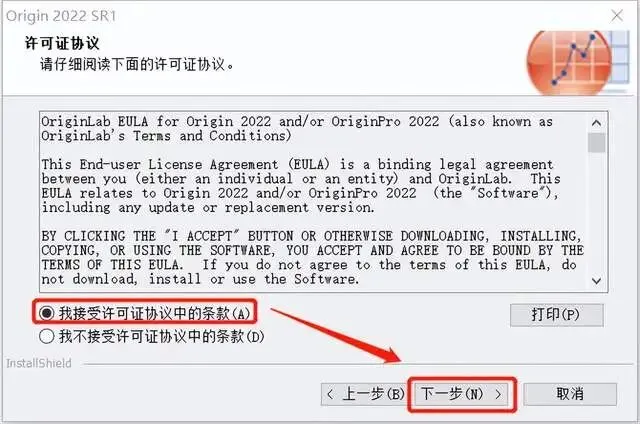Click the EULA scrollbar up arrow

coord(596,122)
